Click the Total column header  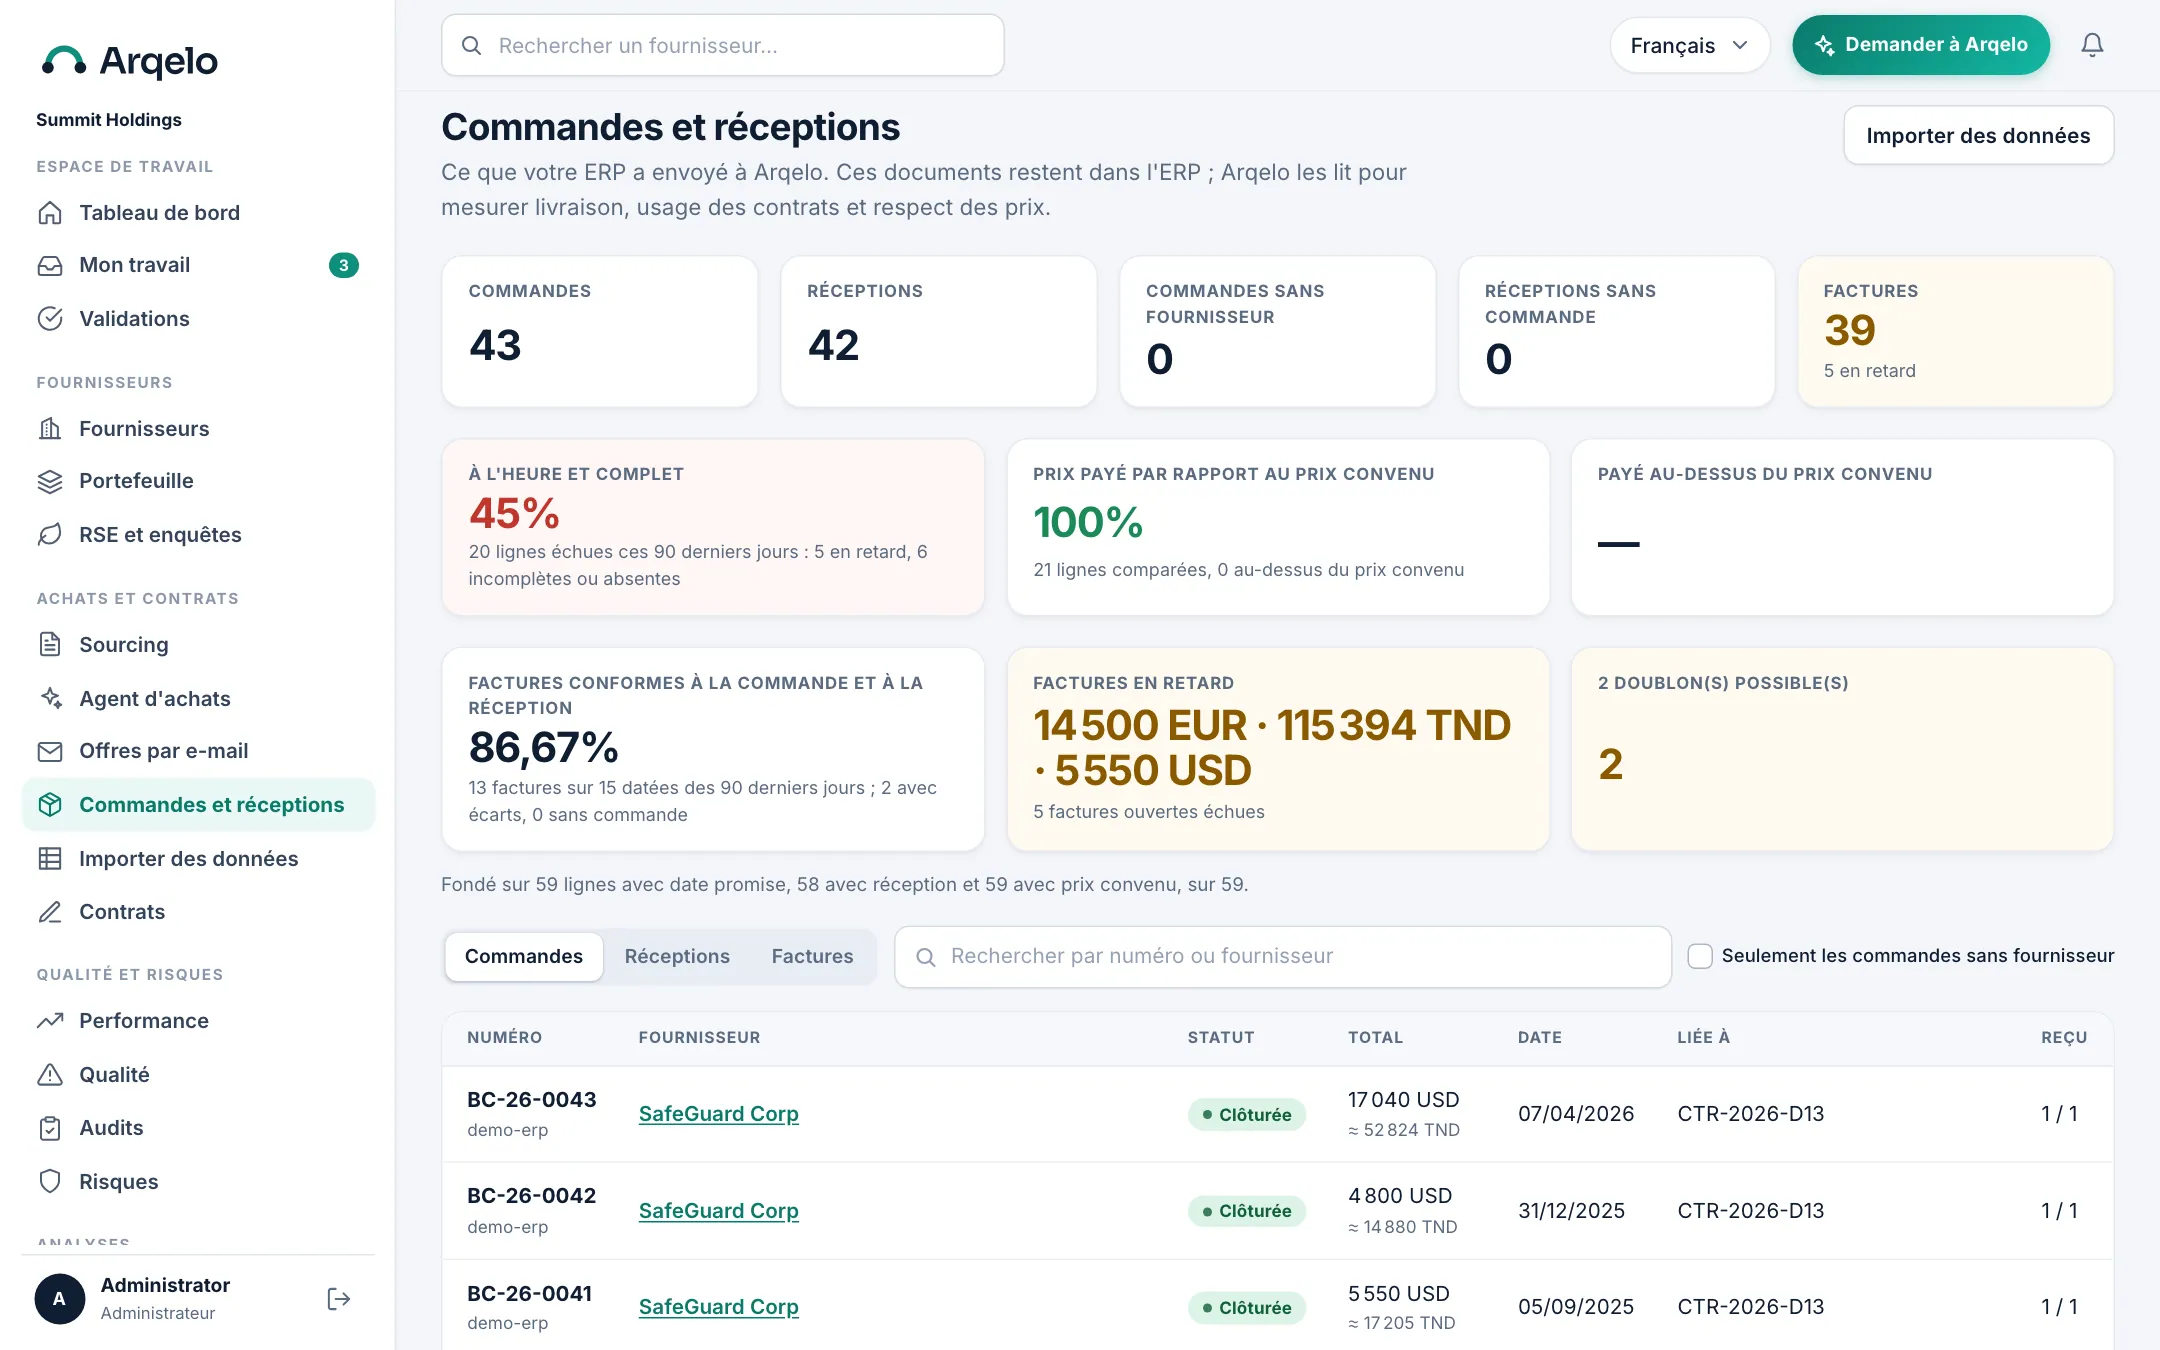[1375, 1038]
